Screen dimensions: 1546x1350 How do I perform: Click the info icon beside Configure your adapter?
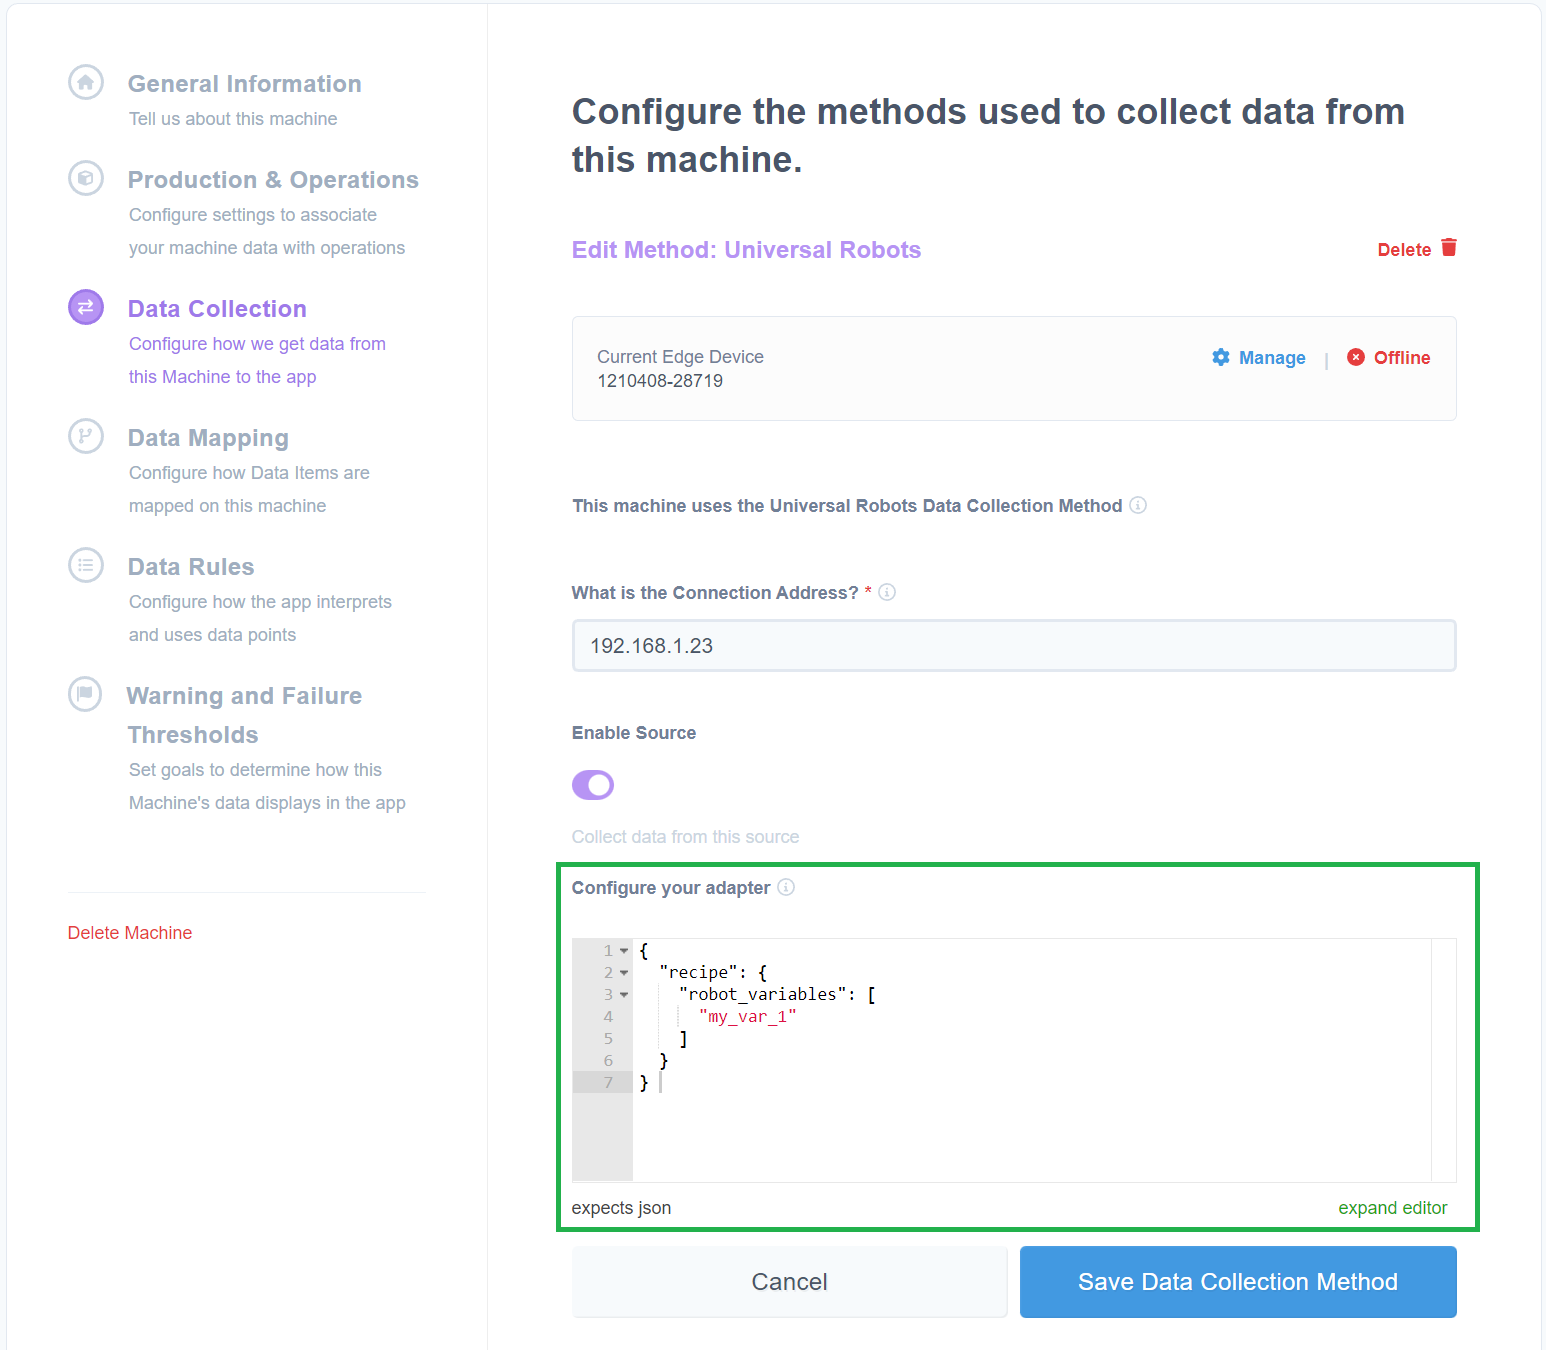786,887
